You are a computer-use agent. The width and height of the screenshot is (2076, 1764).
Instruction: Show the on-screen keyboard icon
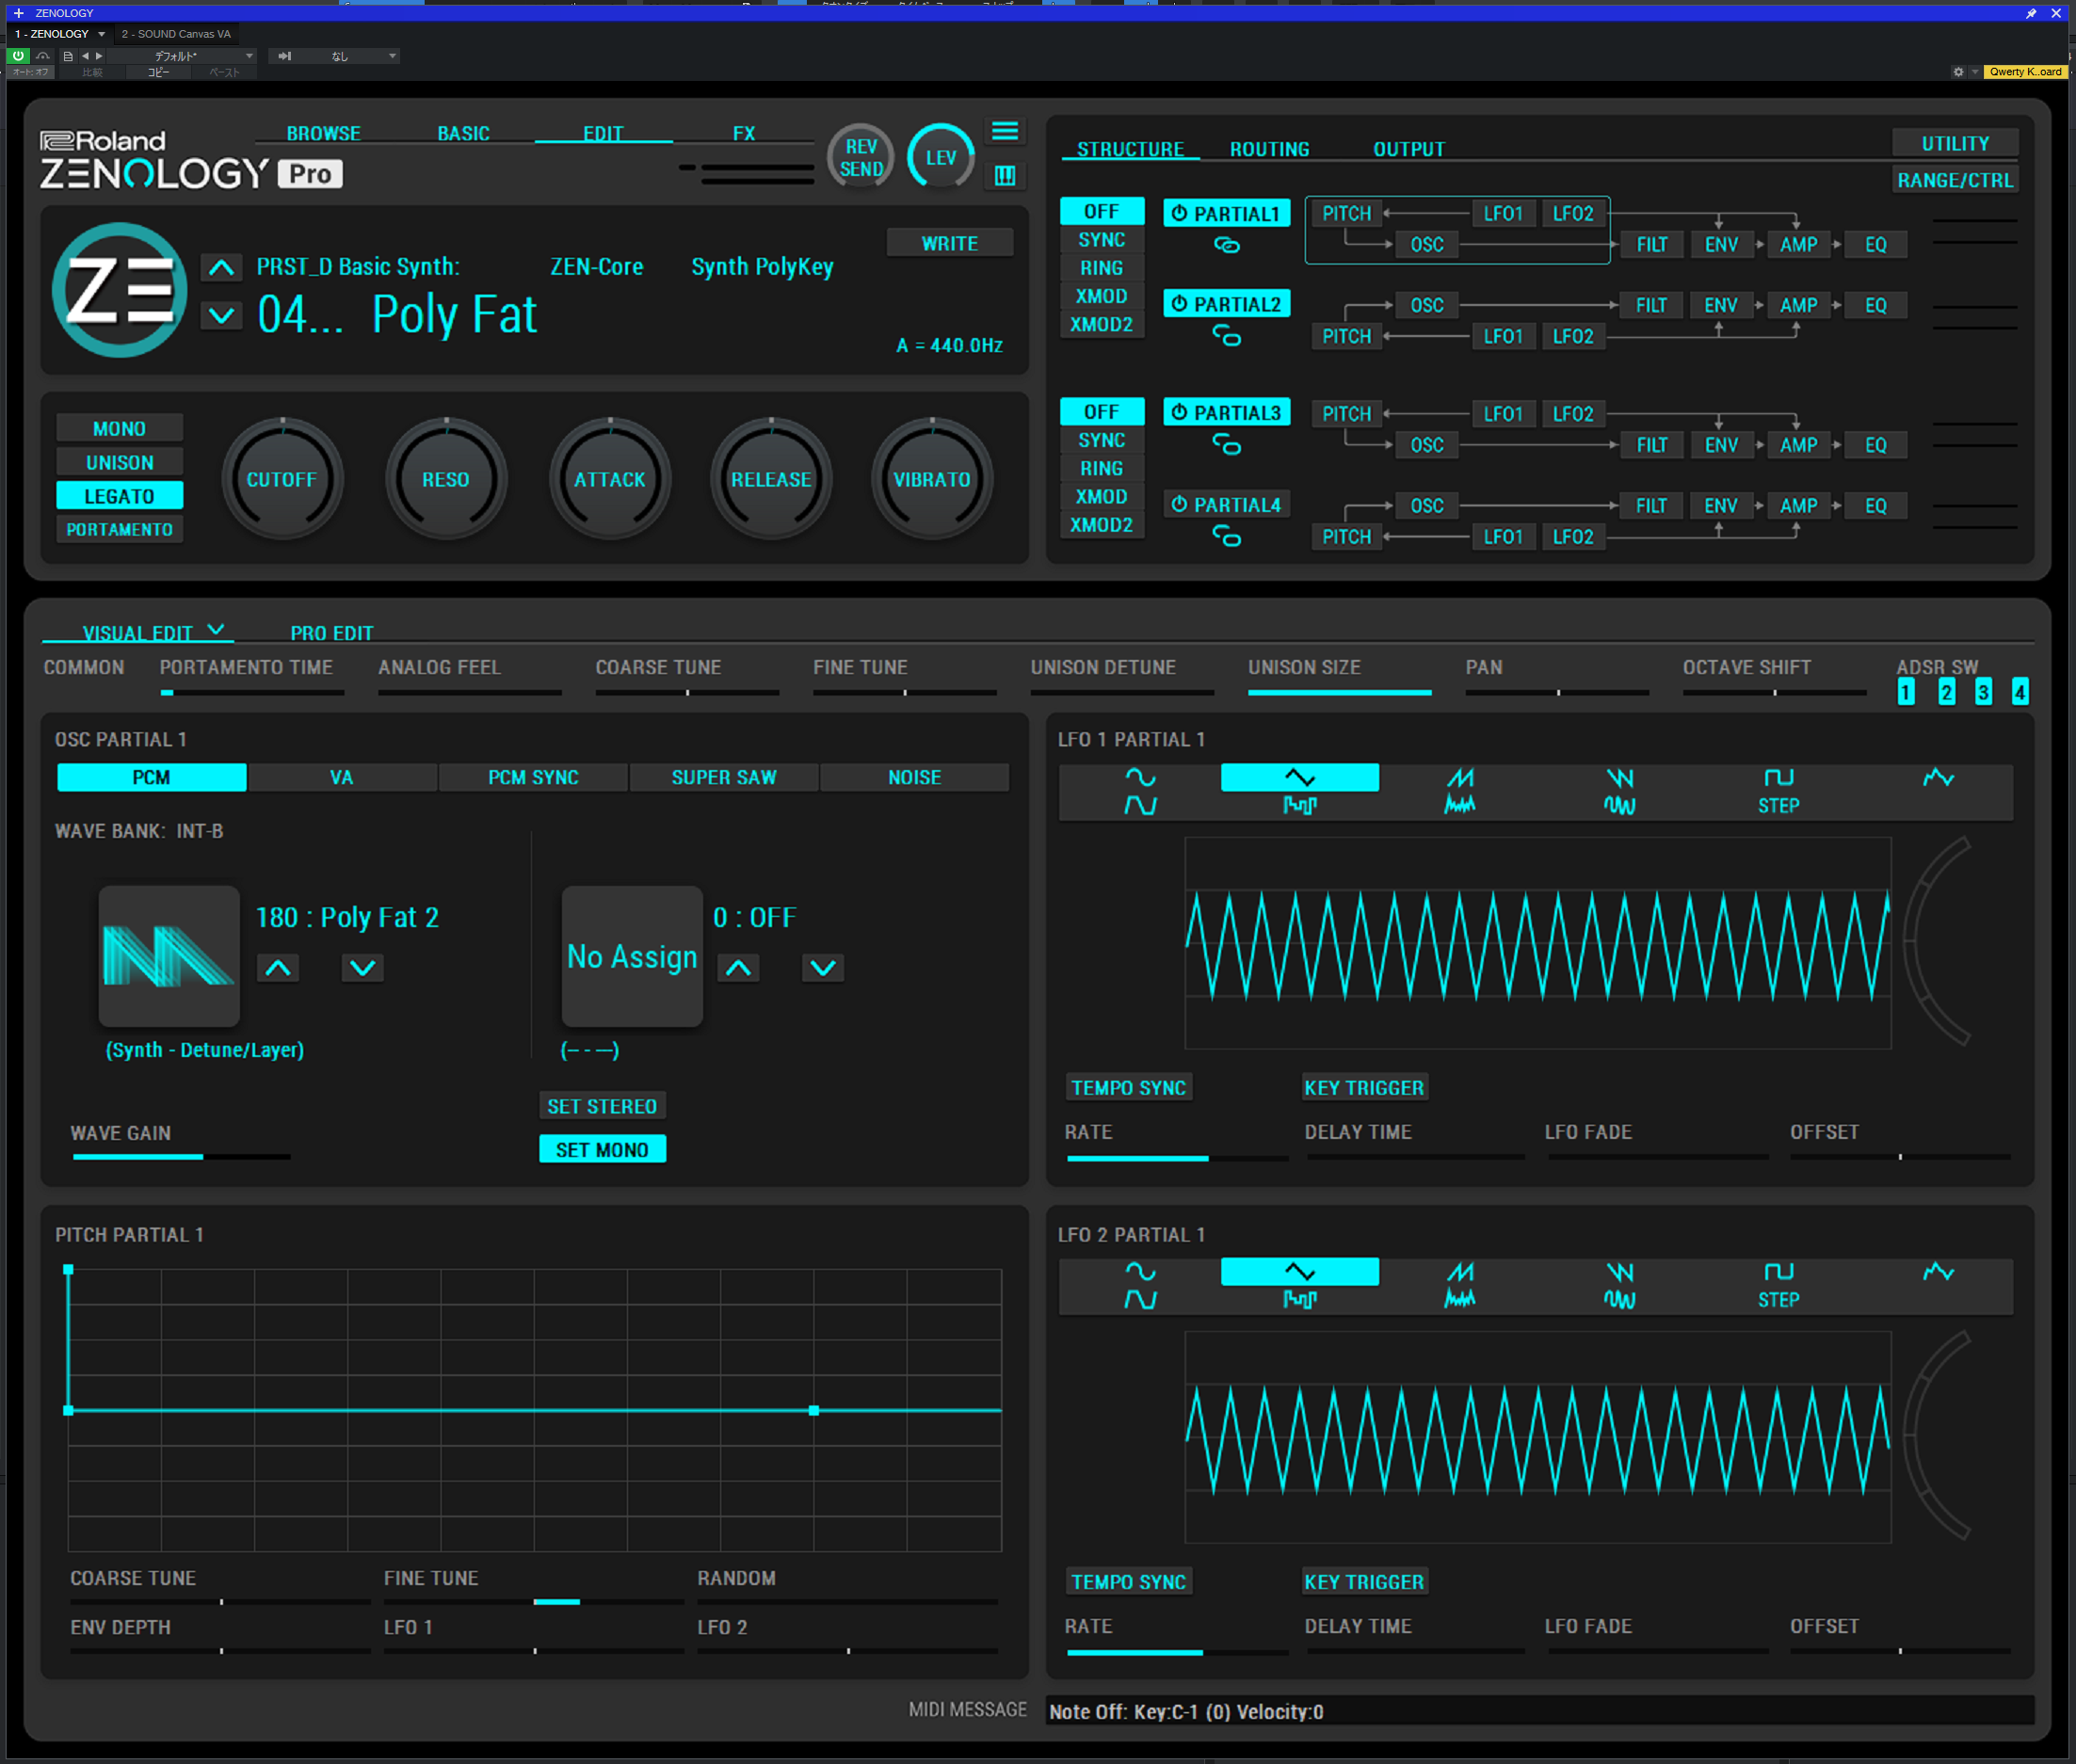coord(1004,176)
